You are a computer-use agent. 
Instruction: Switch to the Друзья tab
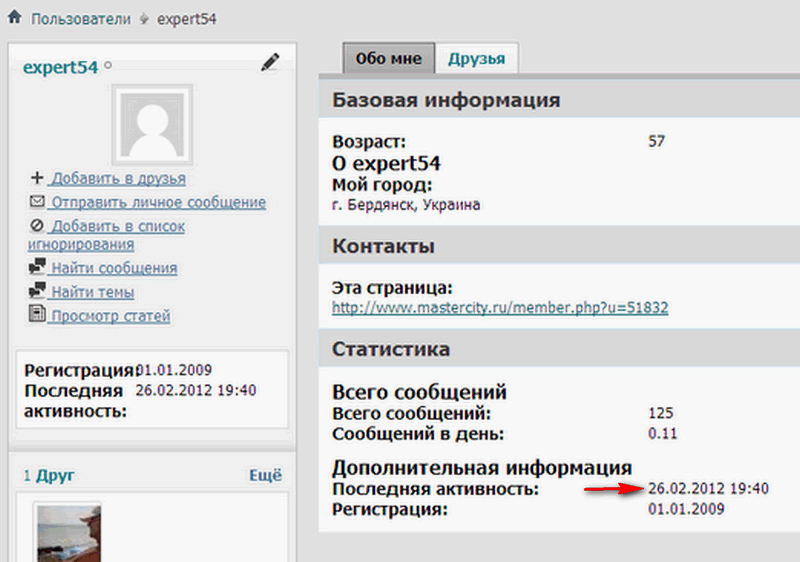pyautogui.click(x=477, y=59)
